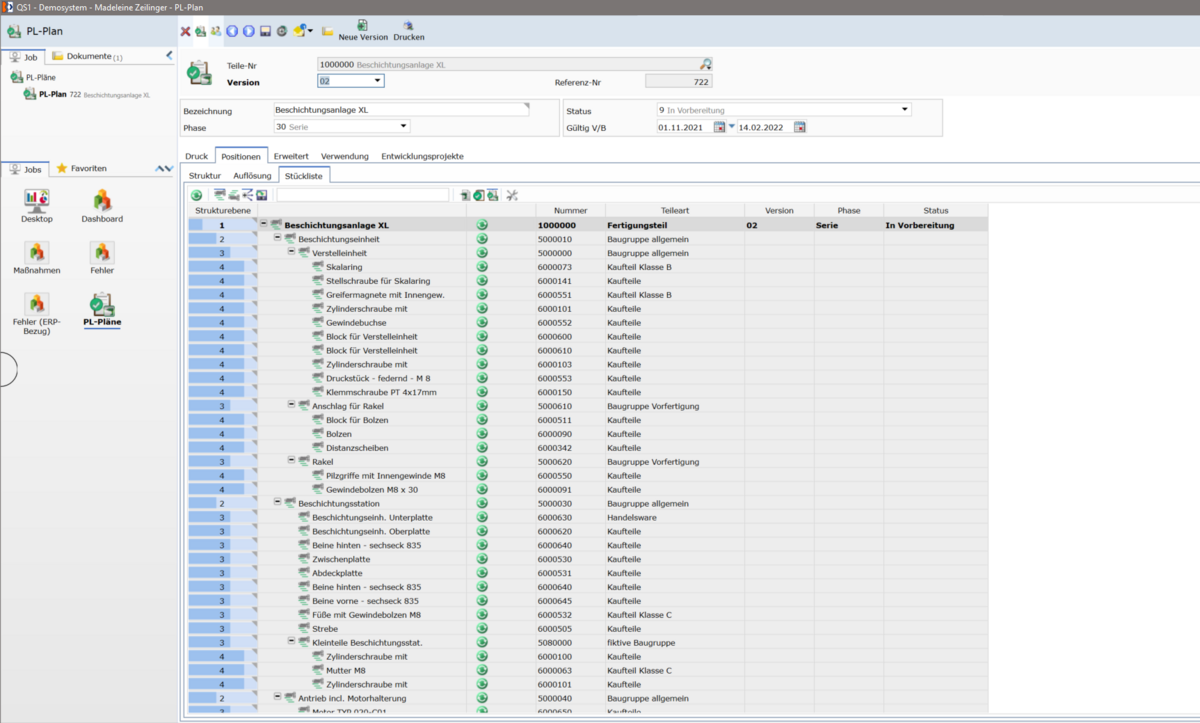The height and width of the screenshot is (723, 1200).
Task: Click green arrow icon in Bolzen row
Action: (x=481, y=434)
